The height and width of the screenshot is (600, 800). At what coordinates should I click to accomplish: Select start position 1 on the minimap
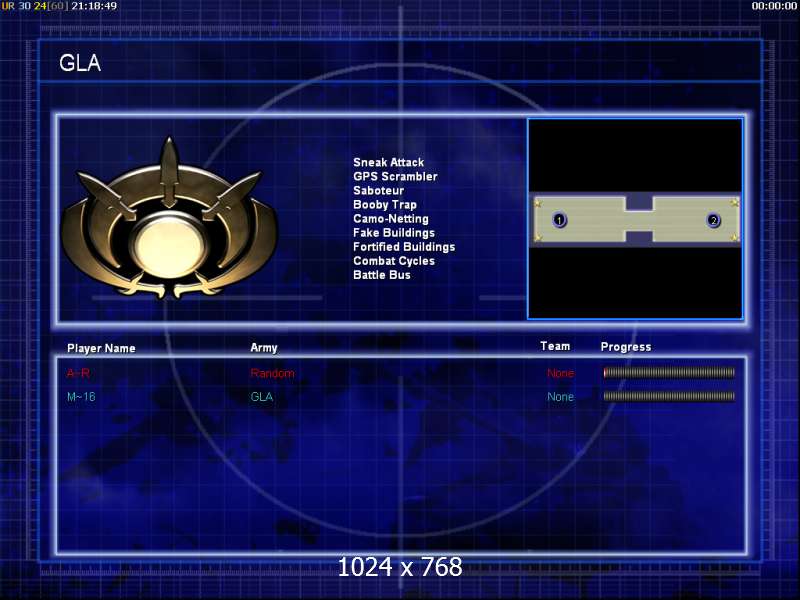560,220
